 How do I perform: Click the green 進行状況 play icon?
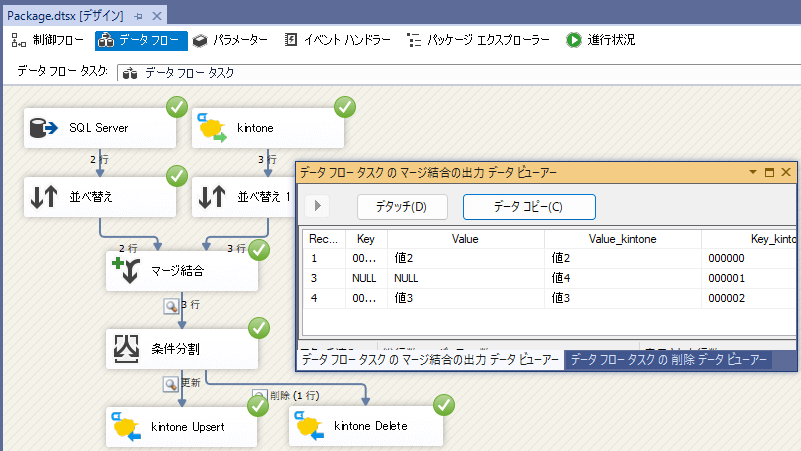(x=574, y=40)
